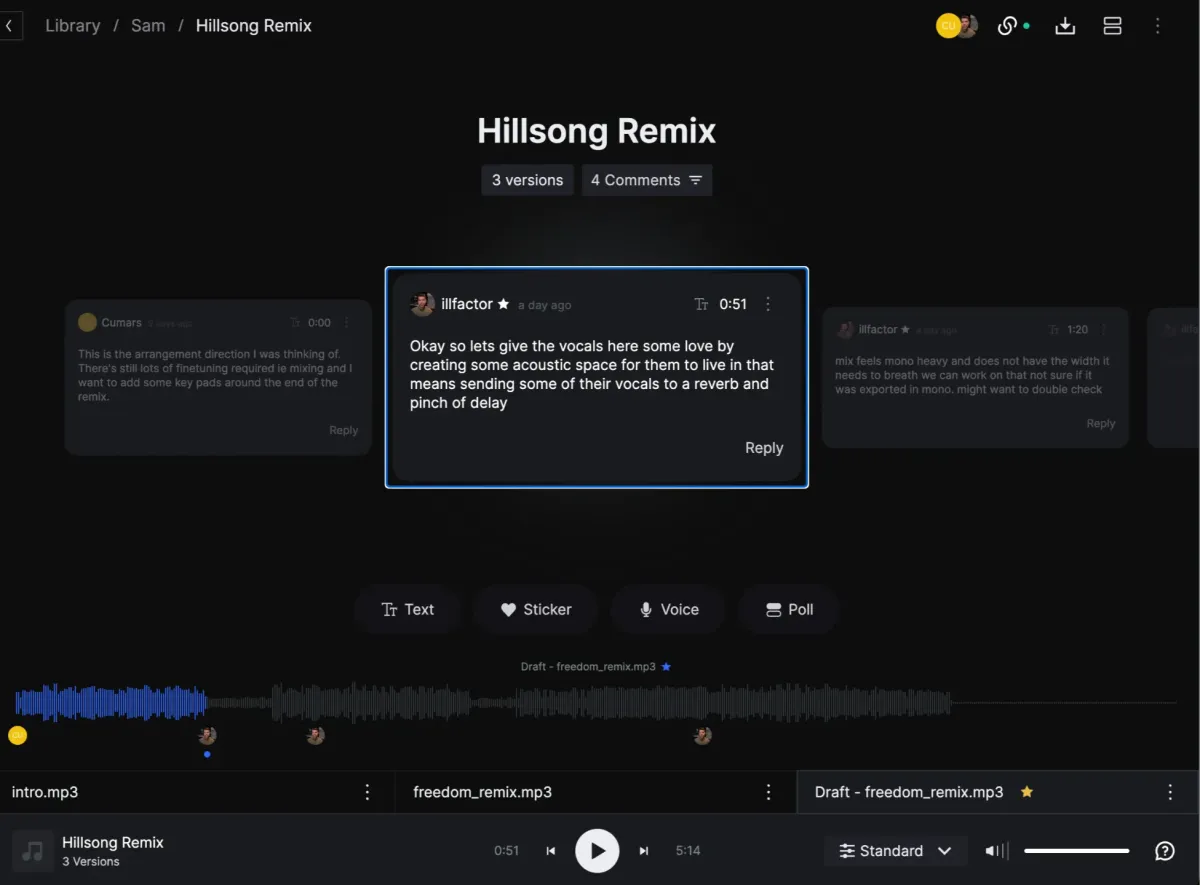Click the yellow CU marker under the waveform start
The image size is (1200, 885).
(x=17, y=735)
